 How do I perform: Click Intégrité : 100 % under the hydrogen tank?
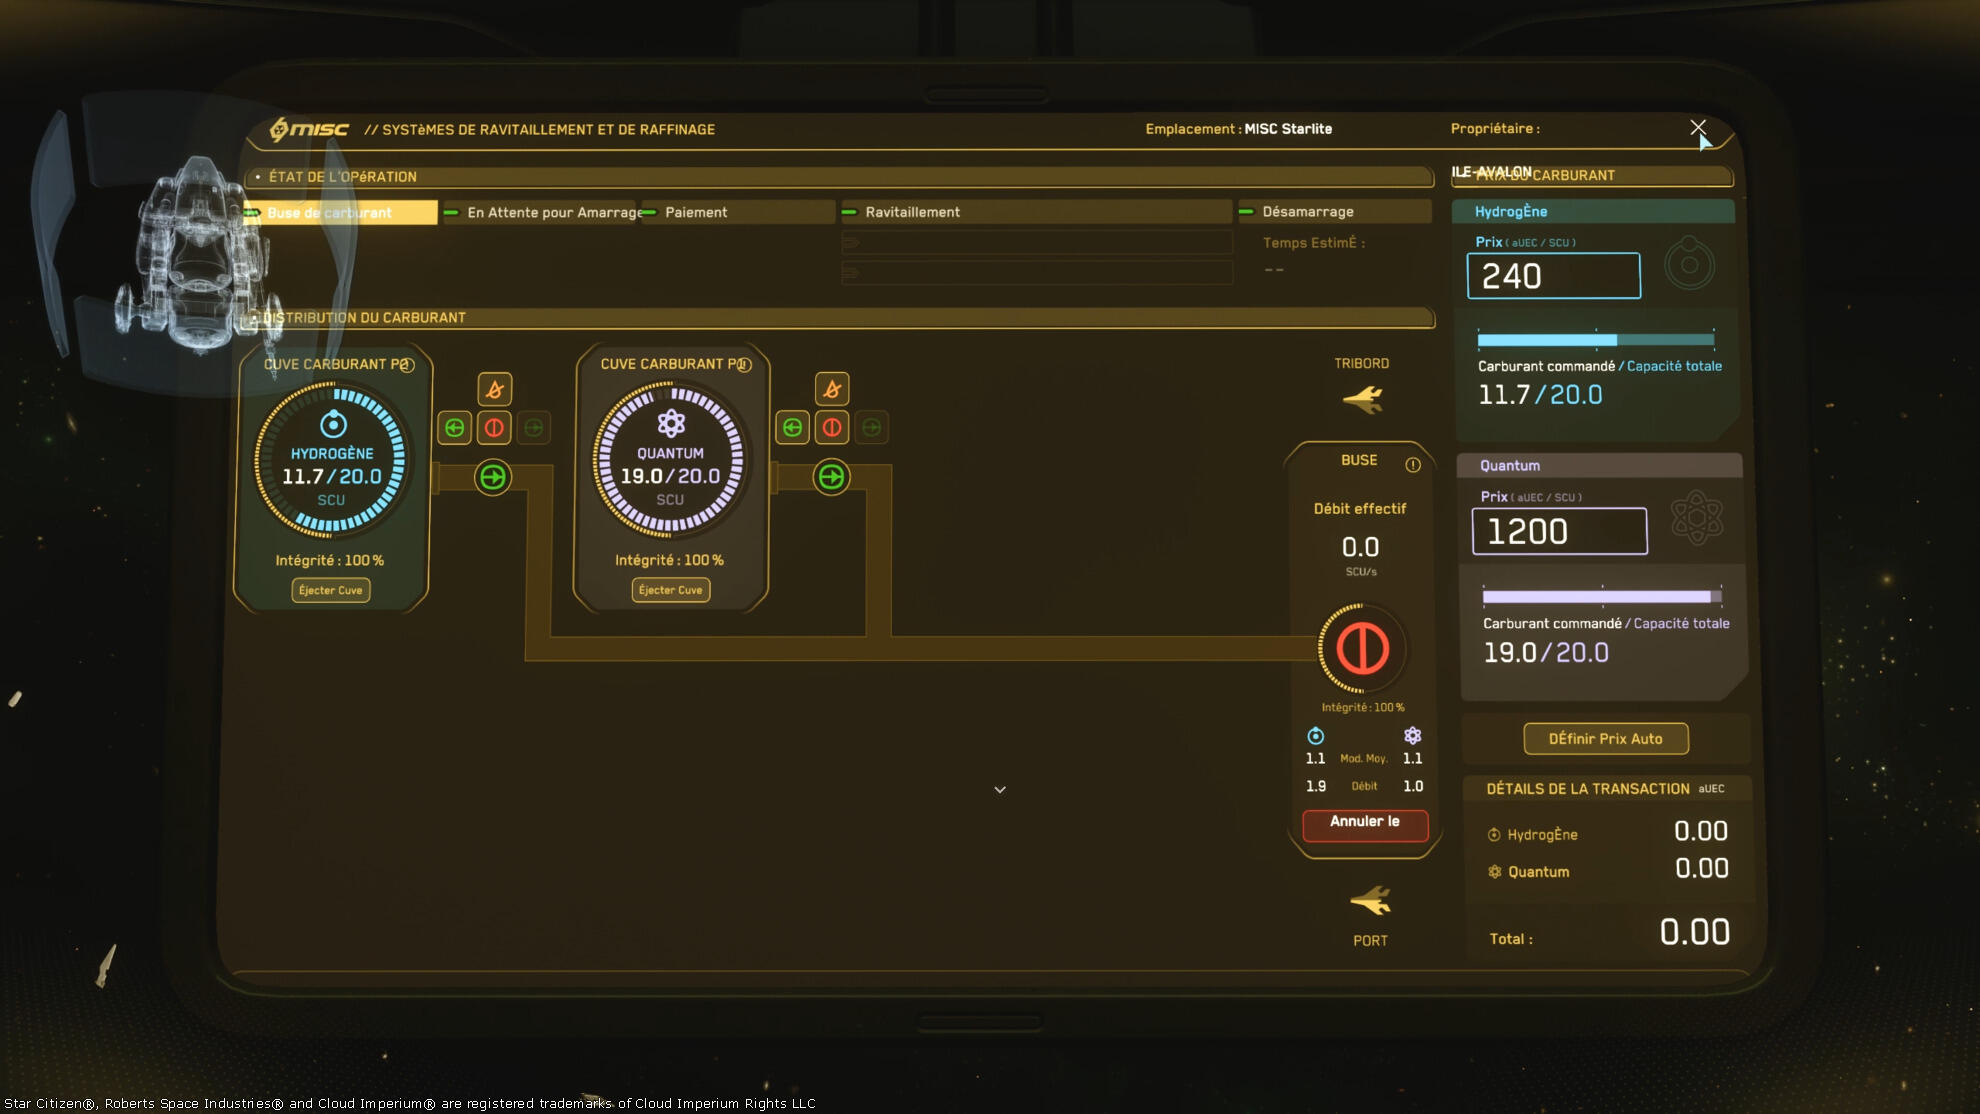(x=330, y=561)
